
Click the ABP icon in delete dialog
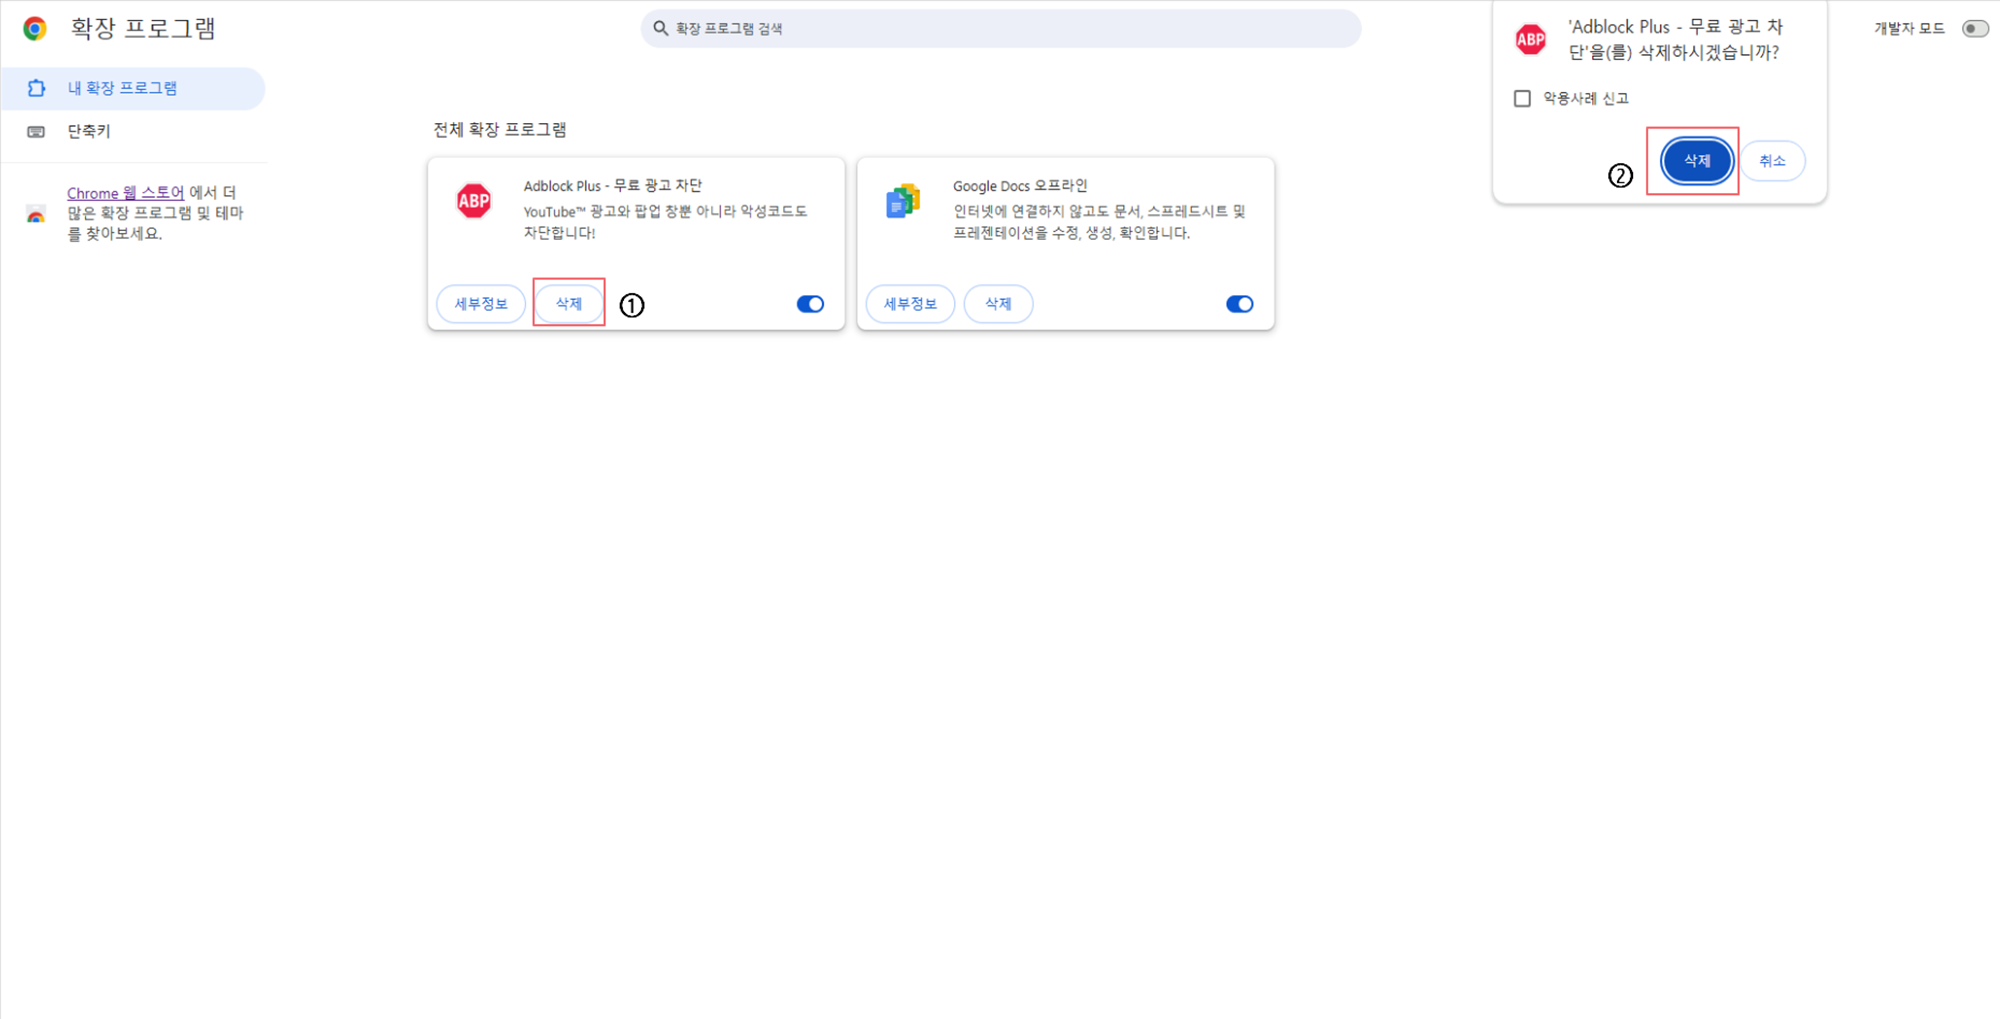[1530, 40]
